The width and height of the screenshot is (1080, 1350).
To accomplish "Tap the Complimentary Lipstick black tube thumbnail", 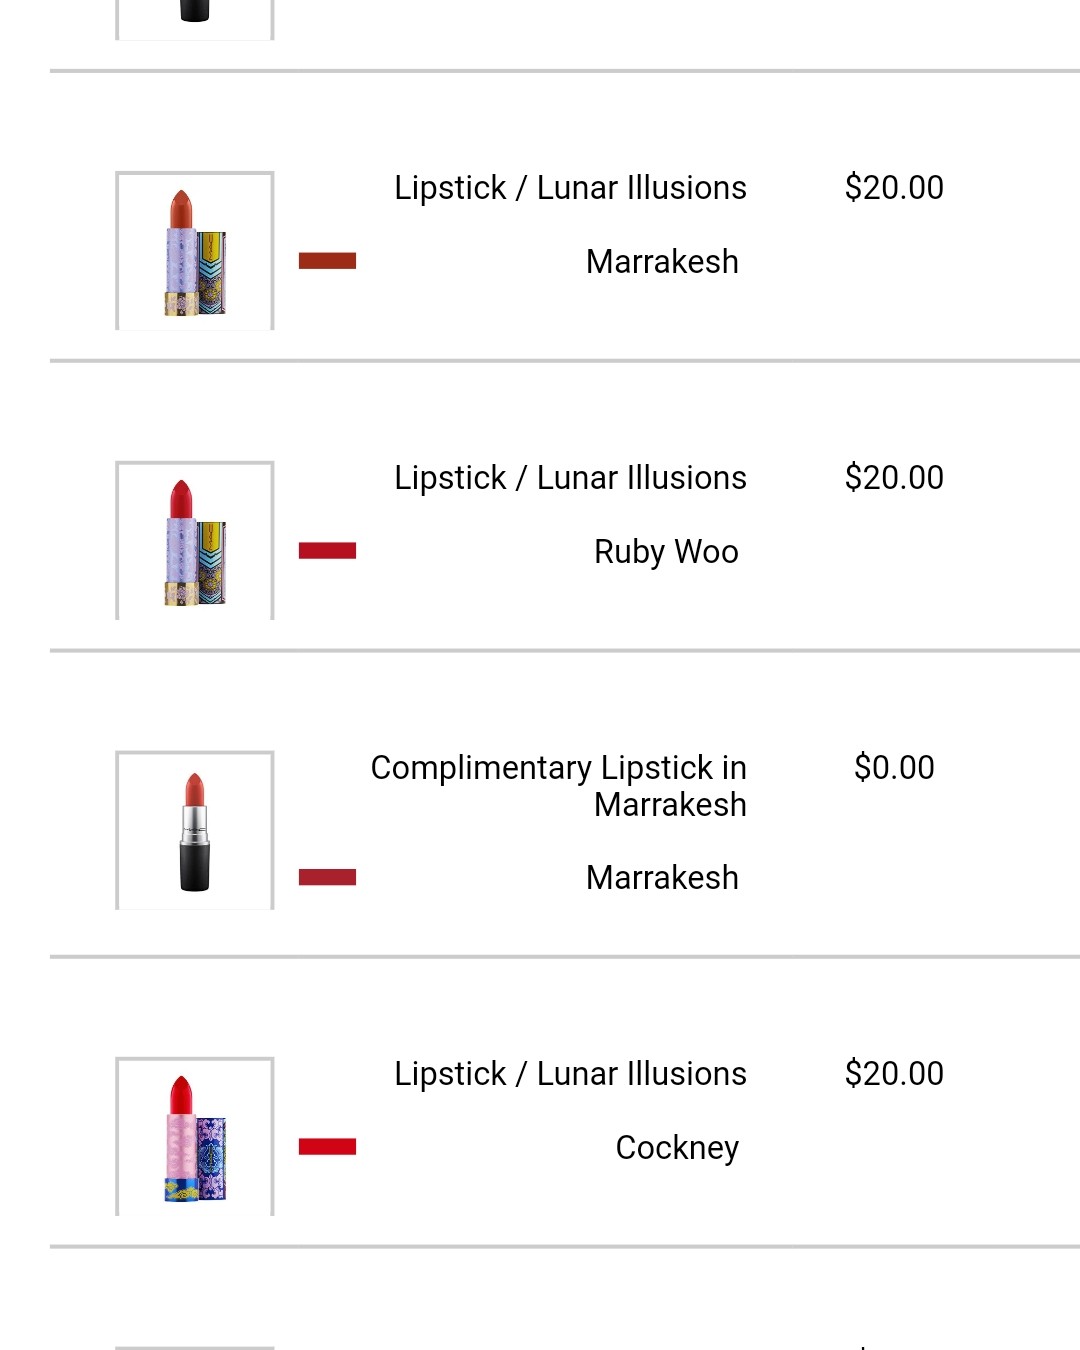I will (x=195, y=831).
